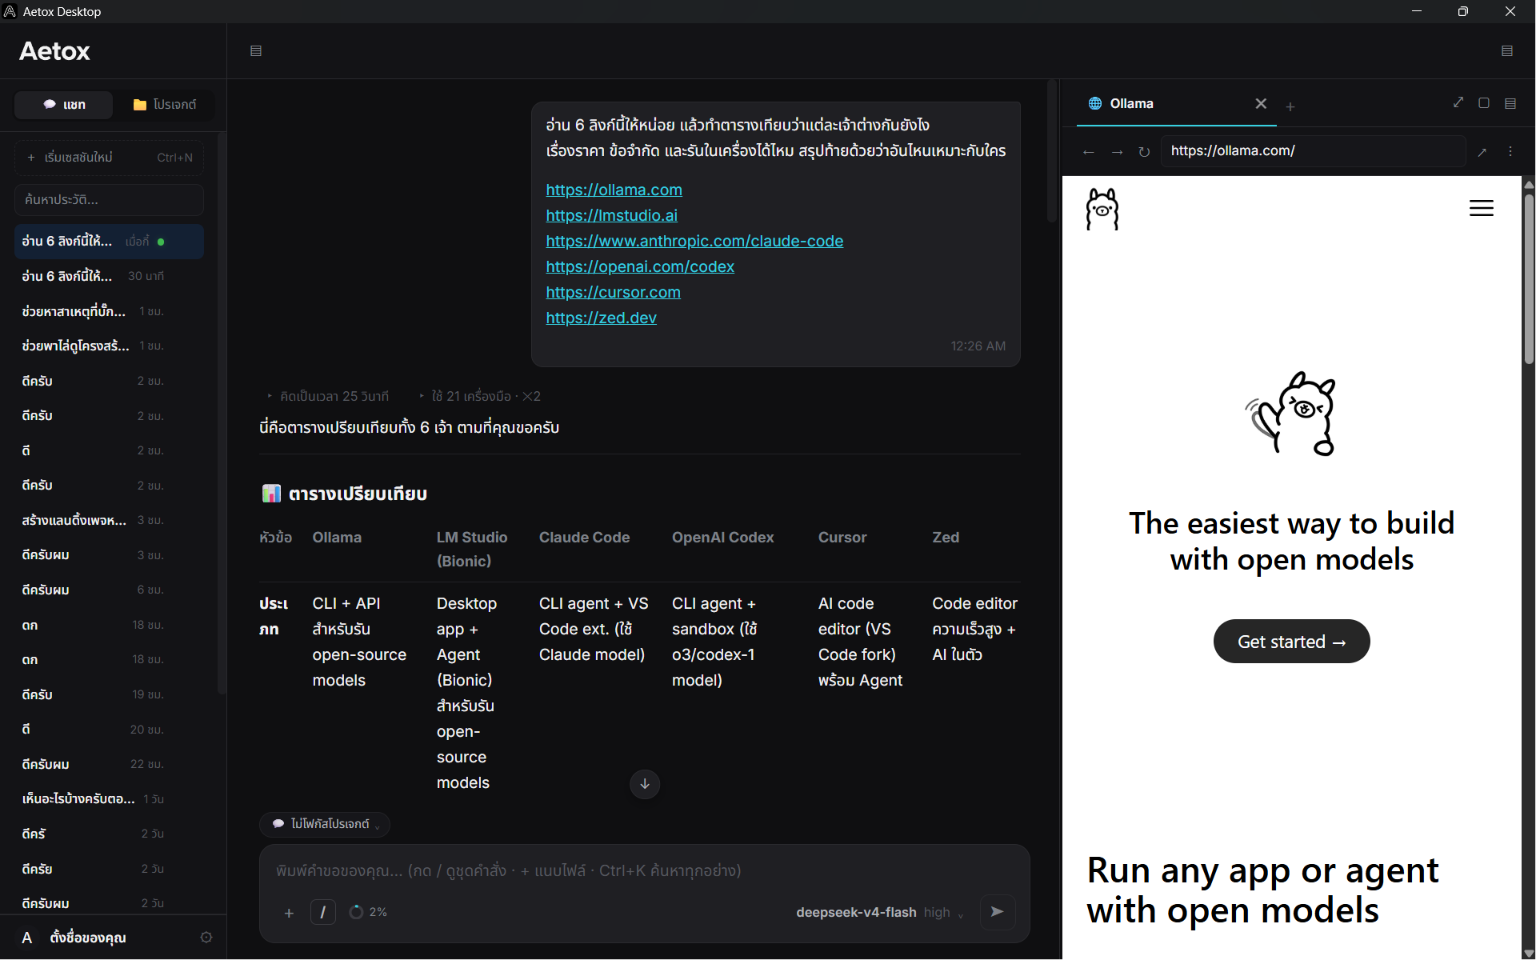Open the deepseek-v4-flash model selector
The height and width of the screenshot is (960, 1536).
(x=880, y=912)
